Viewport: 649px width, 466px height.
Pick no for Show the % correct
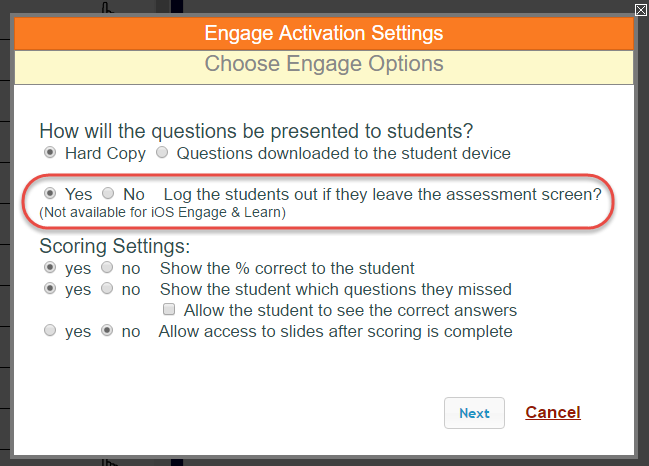tap(107, 268)
